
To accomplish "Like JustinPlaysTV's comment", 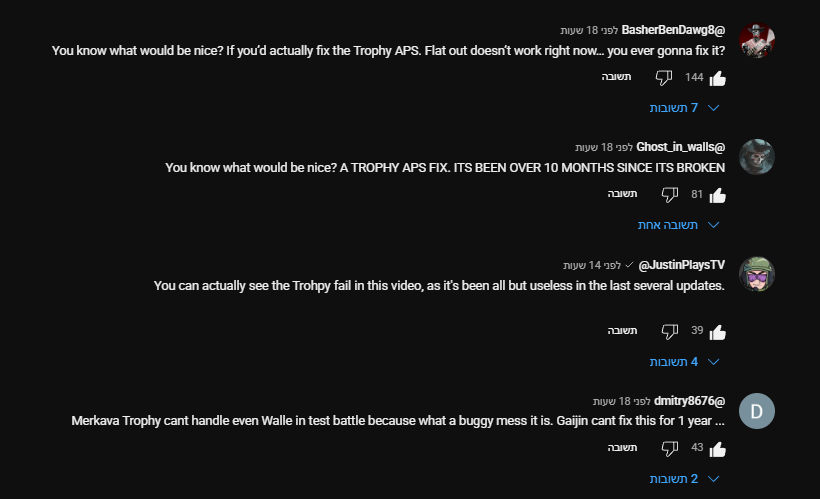I will point(717,331).
